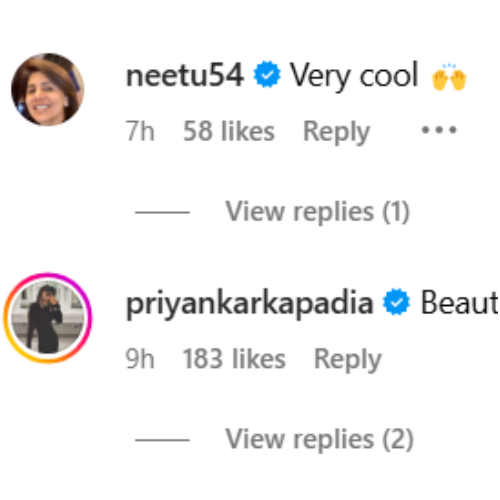Screen dimensions: 500x500
Task: Click the raised hands emoji
Action: (449, 76)
